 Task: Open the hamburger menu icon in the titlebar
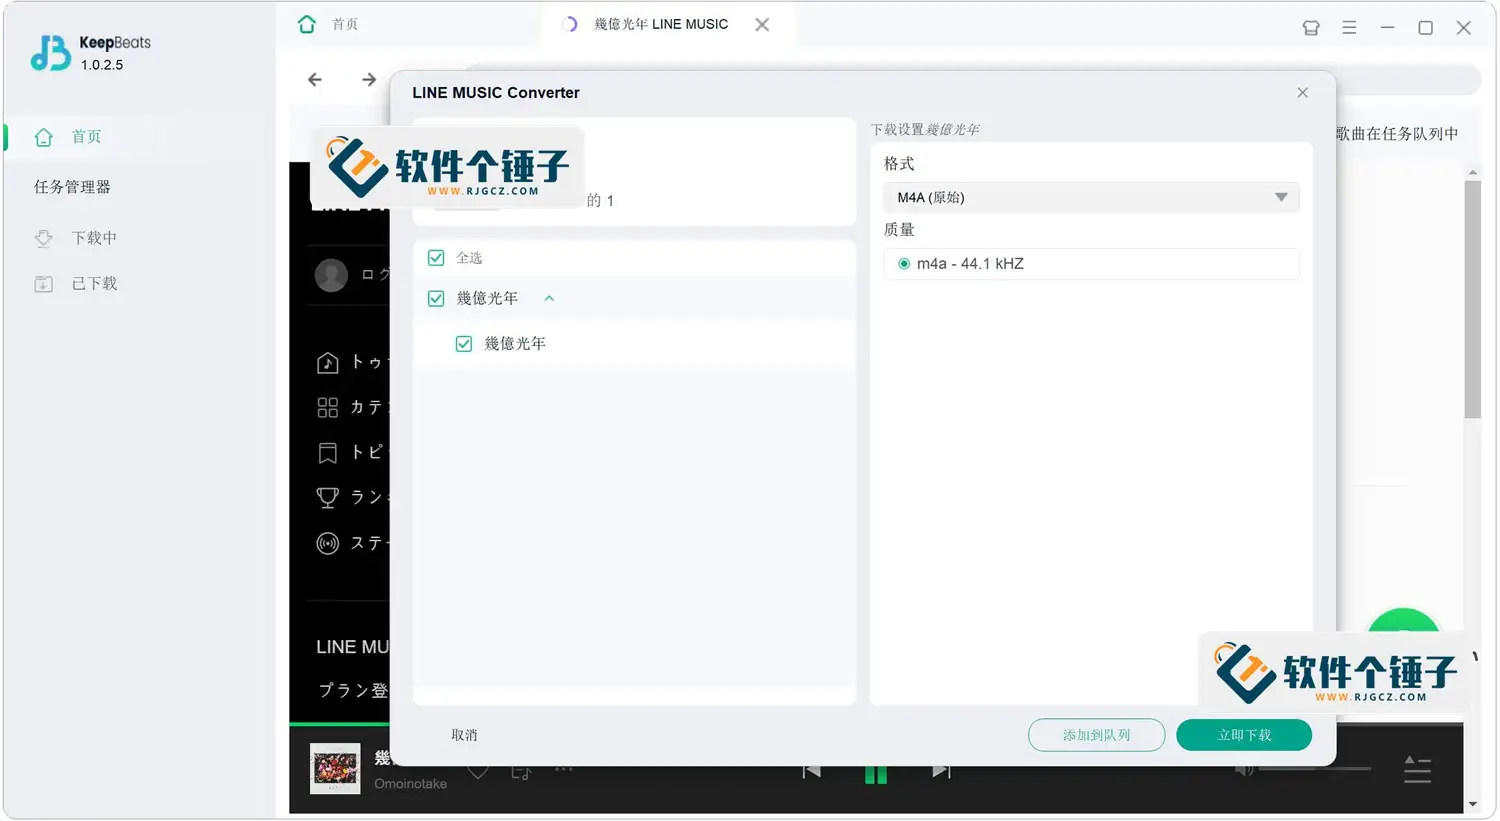(1349, 28)
